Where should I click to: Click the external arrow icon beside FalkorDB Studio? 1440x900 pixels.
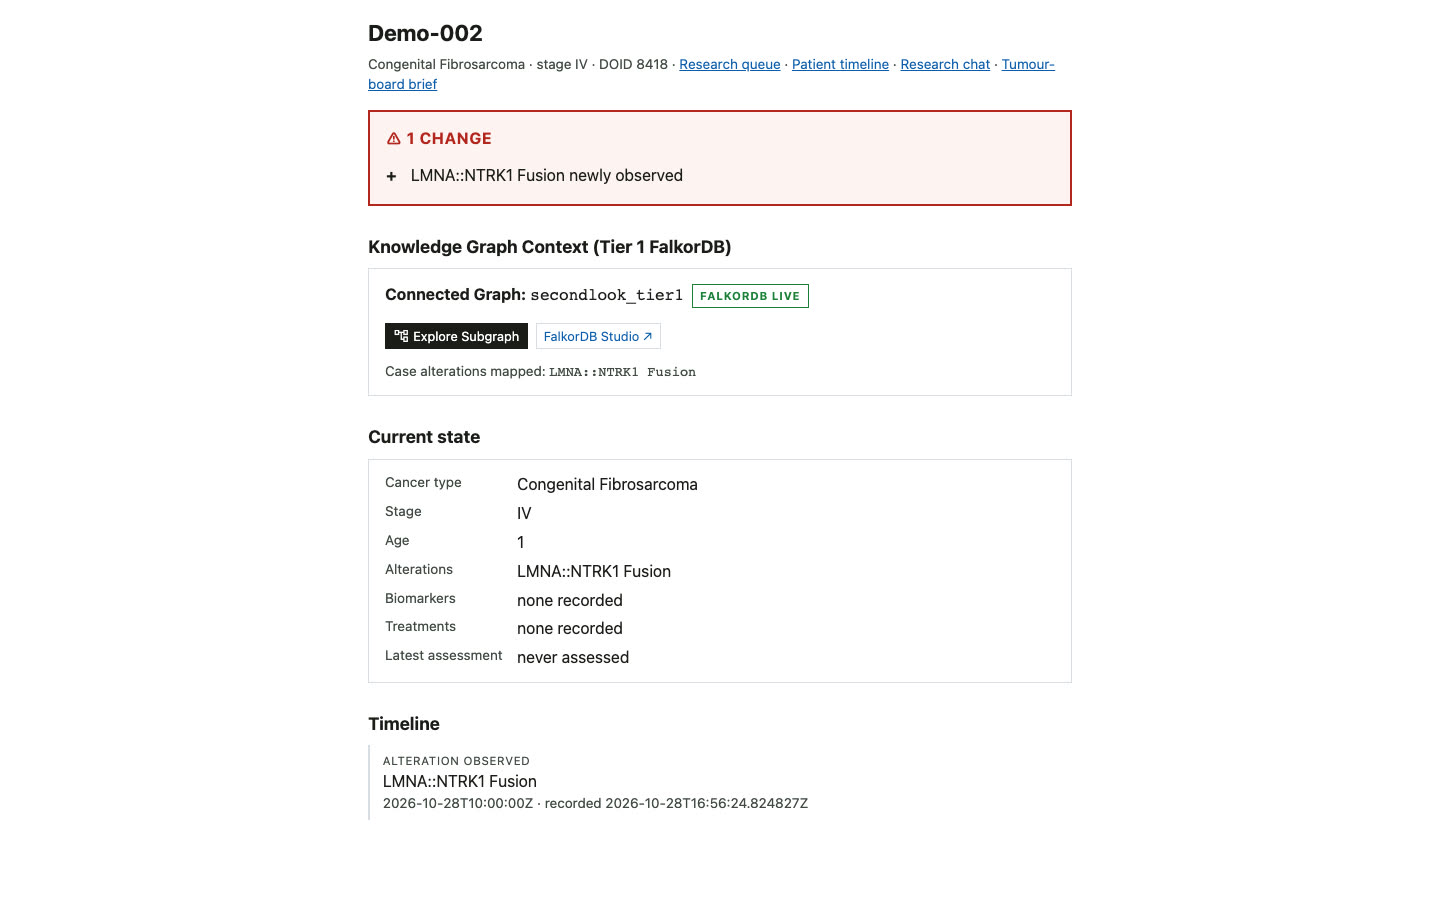[648, 336]
